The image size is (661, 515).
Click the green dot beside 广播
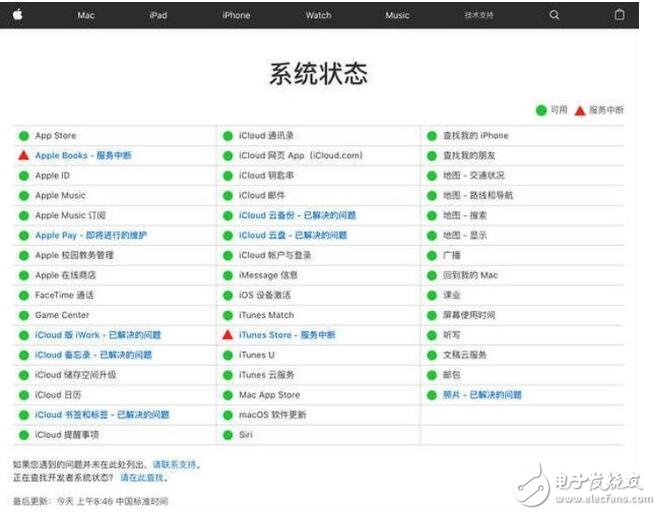click(432, 255)
